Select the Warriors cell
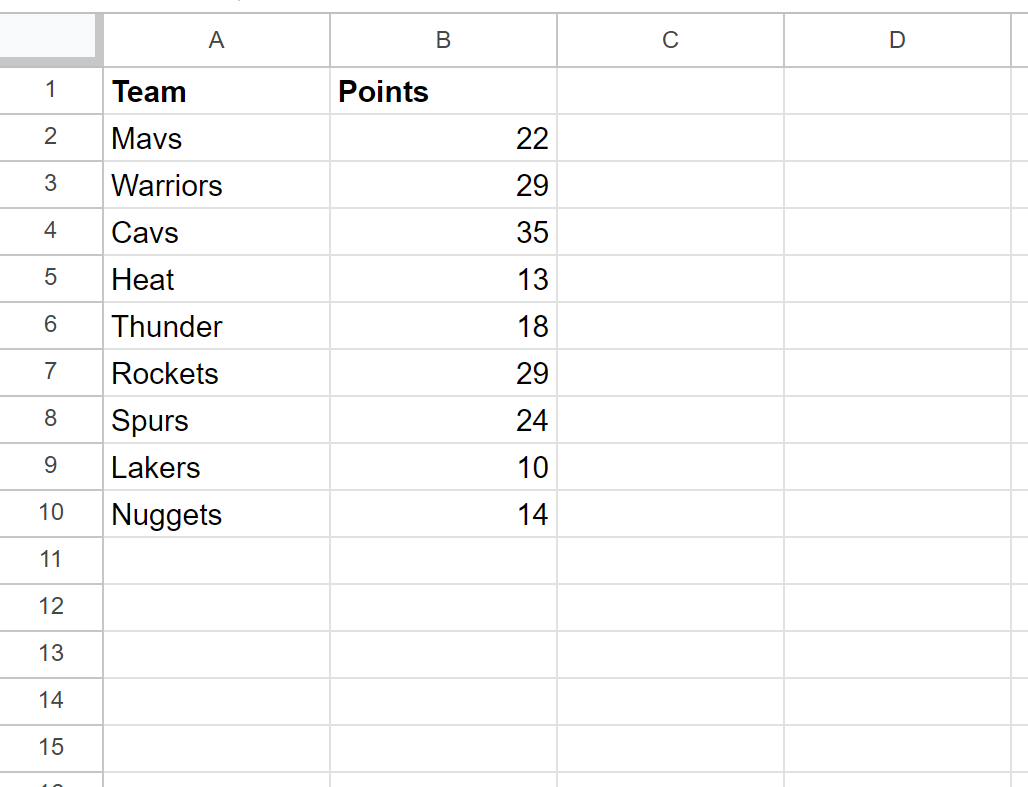 coord(216,185)
